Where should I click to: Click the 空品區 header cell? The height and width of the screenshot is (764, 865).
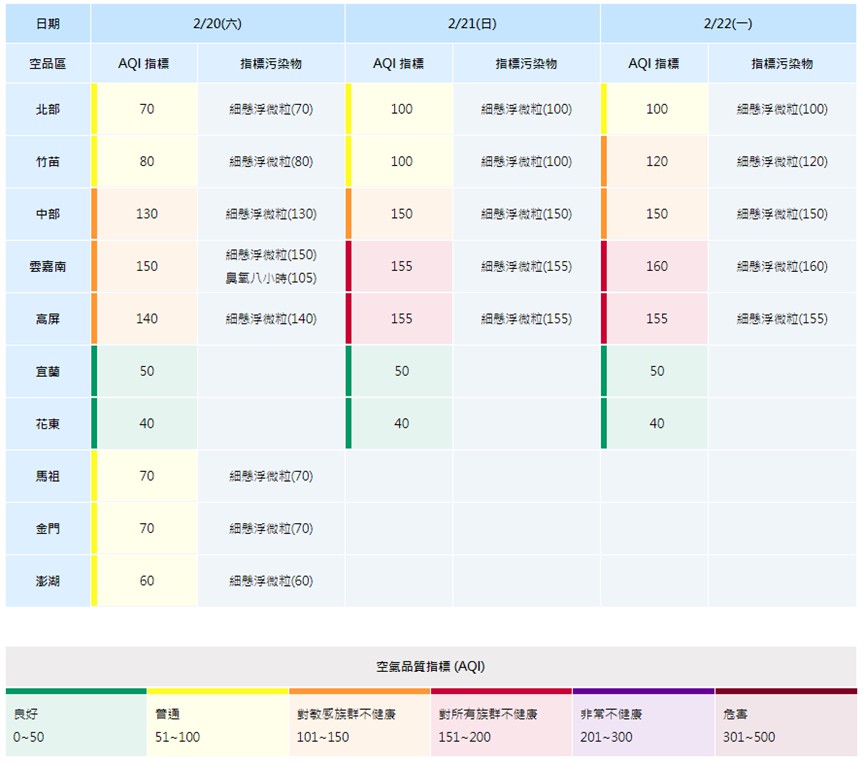pyautogui.click(x=47, y=63)
